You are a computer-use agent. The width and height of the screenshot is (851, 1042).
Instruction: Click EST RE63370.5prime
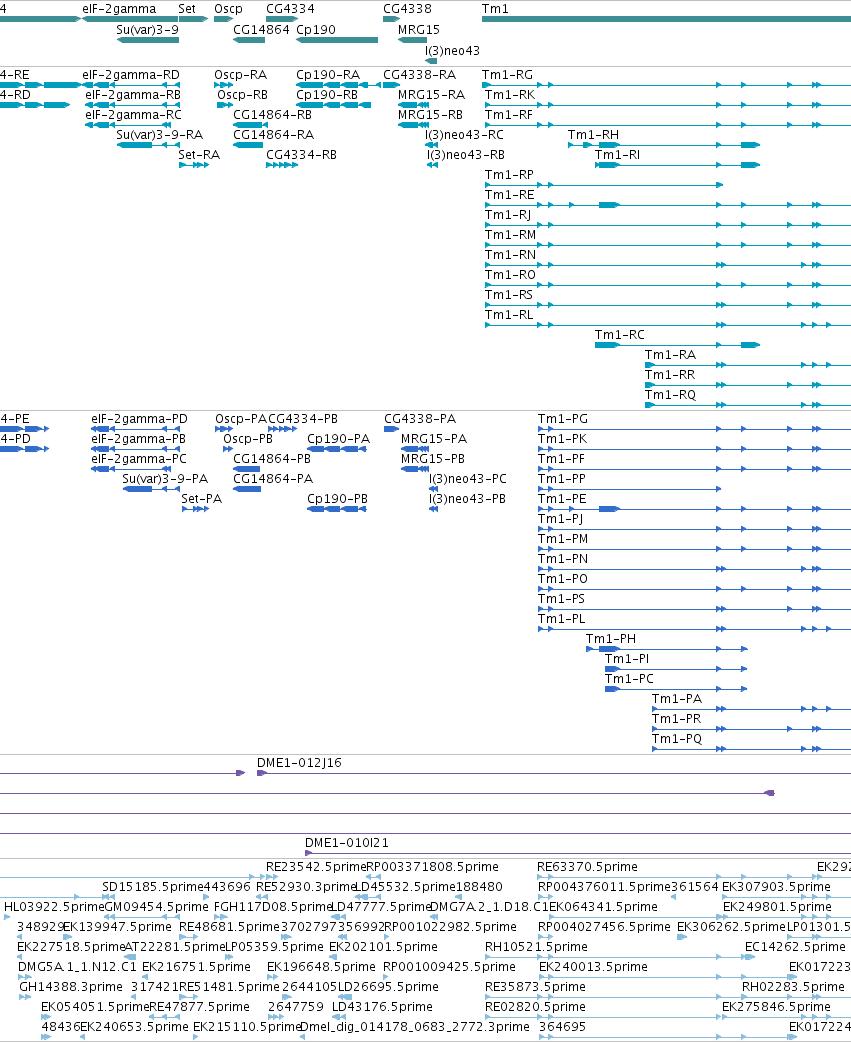tap(587, 867)
